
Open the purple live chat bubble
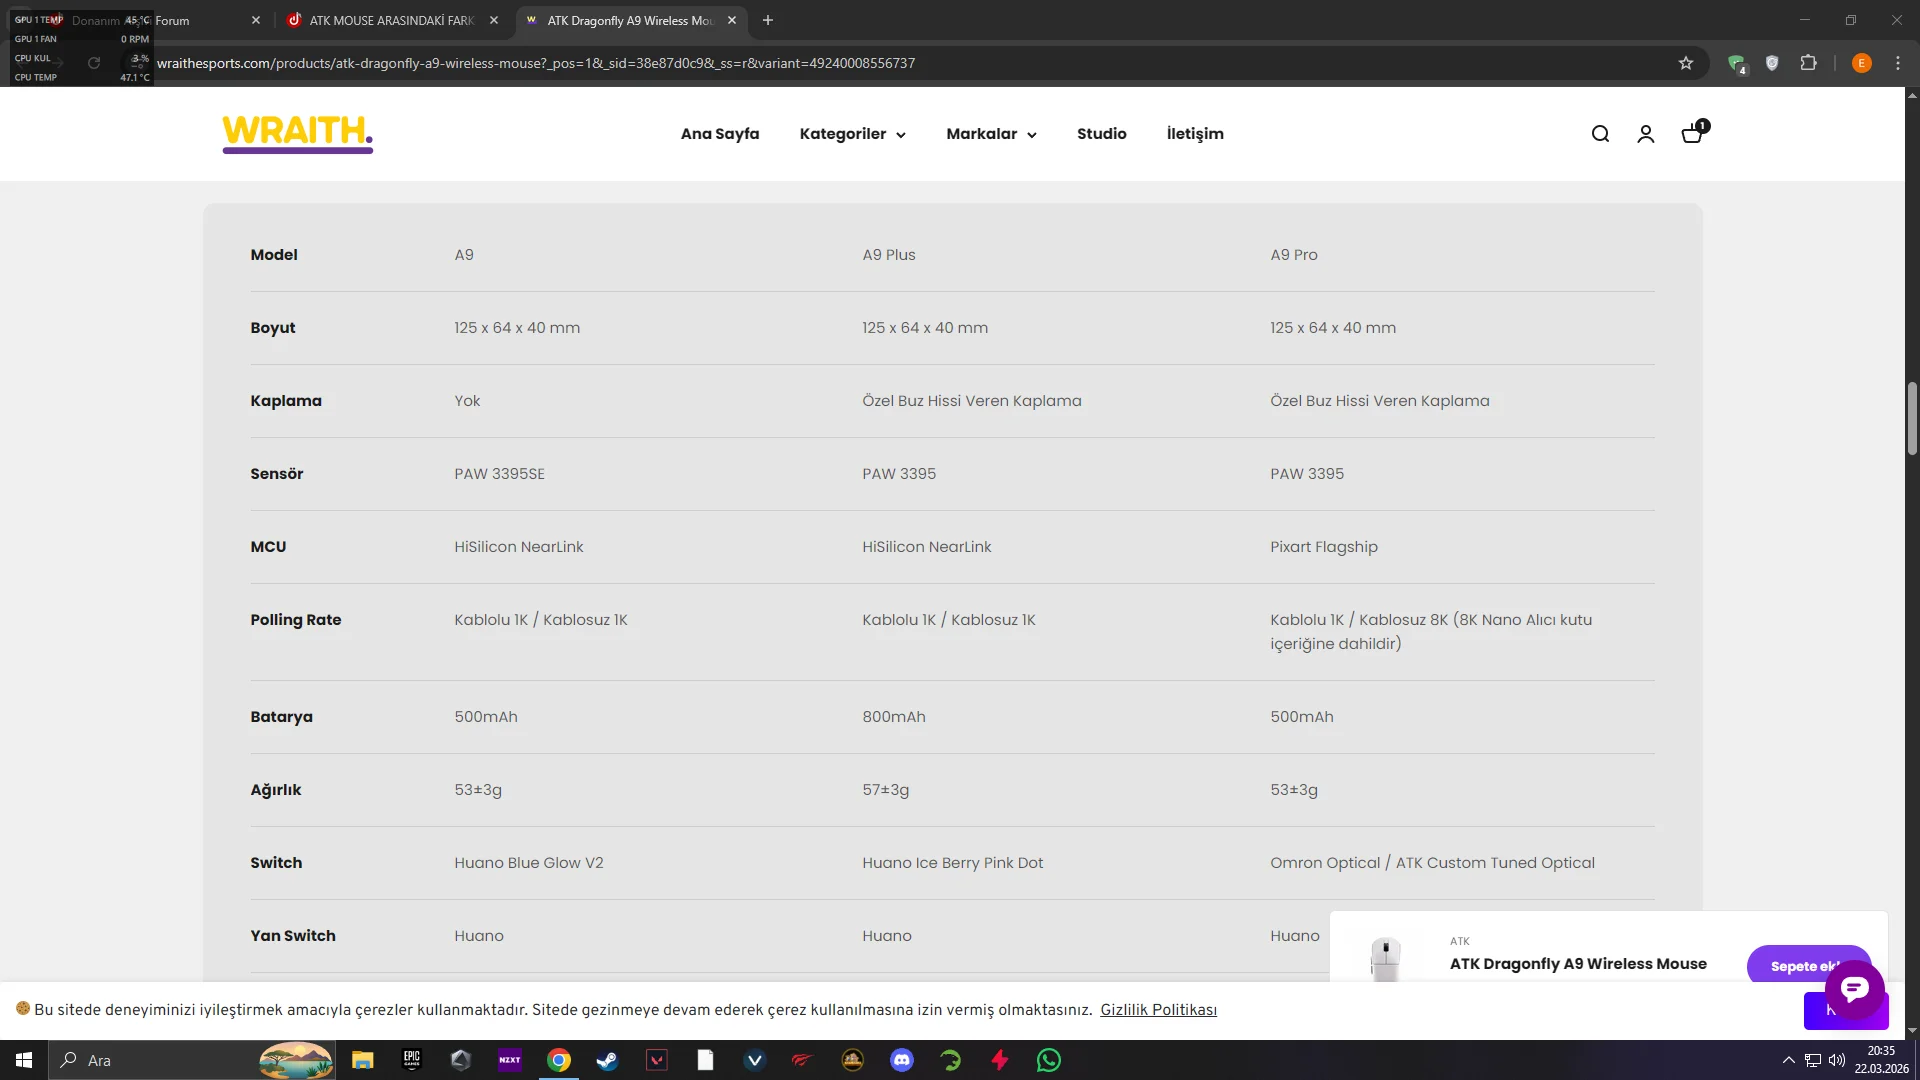1854,989
